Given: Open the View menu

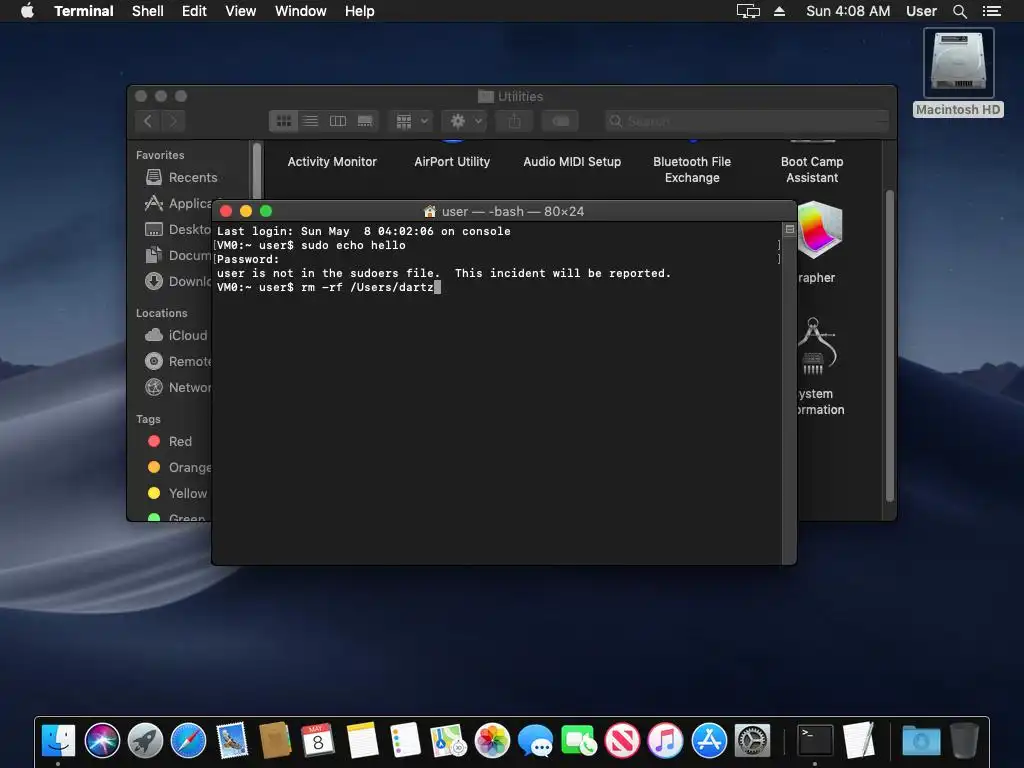Looking at the screenshot, I should [x=240, y=11].
